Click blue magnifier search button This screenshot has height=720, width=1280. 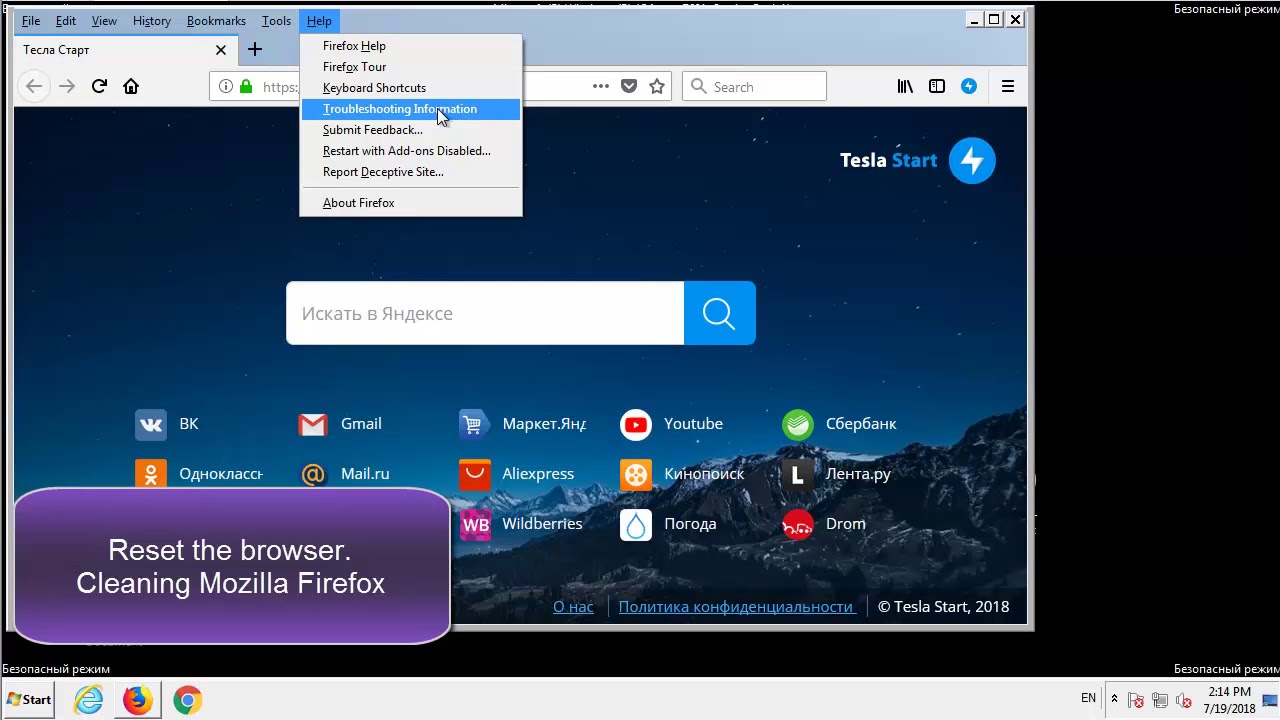click(x=719, y=313)
